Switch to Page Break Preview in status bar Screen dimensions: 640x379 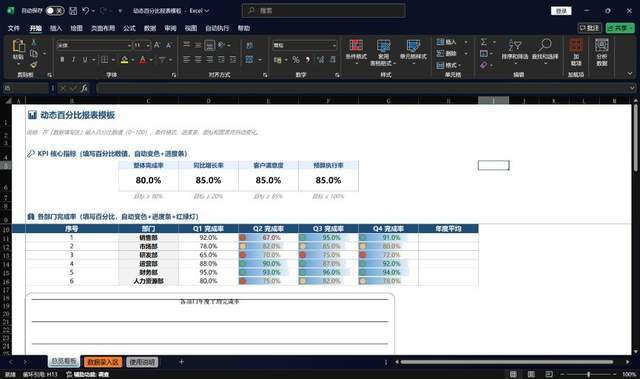tap(549, 374)
